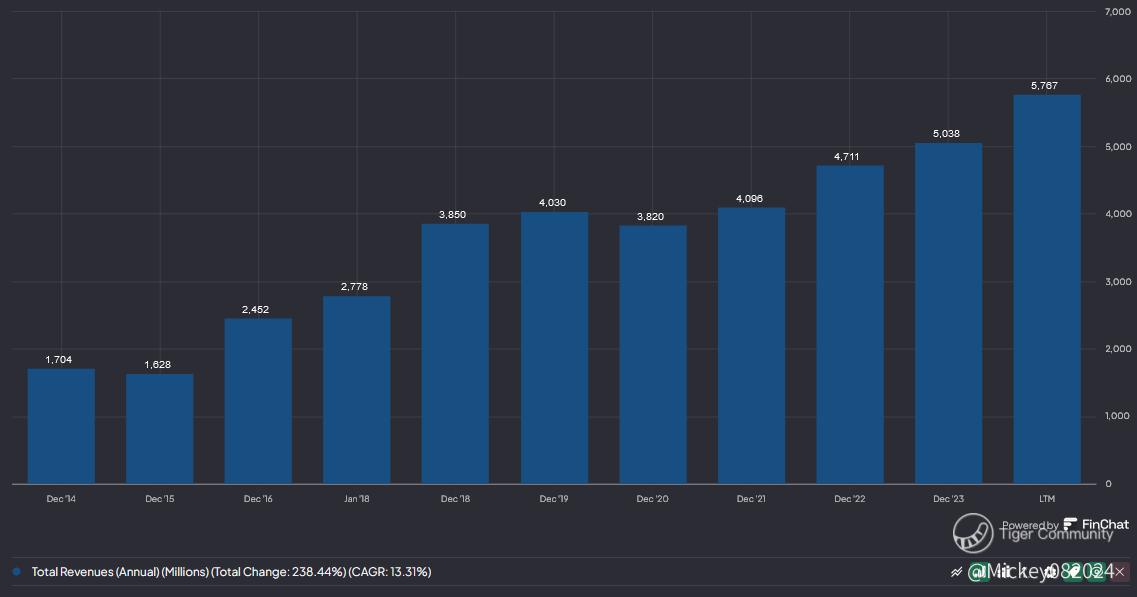
Task: Select the 4,096 value label
Action: (749, 199)
